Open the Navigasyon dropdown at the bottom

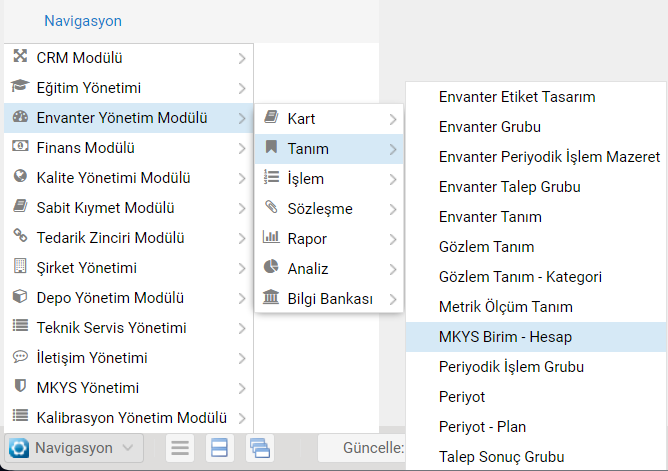(x=74, y=448)
